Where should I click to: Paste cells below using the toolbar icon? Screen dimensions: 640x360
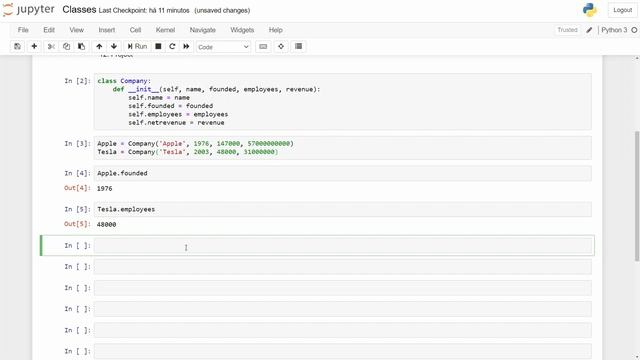point(81,47)
